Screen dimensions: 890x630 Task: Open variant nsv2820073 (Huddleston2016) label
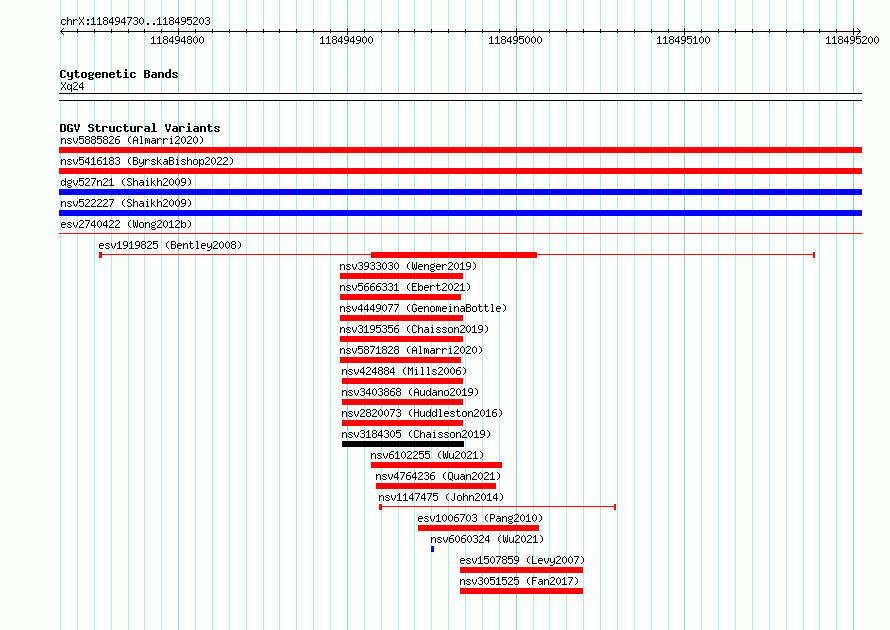pyautogui.click(x=422, y=413)
